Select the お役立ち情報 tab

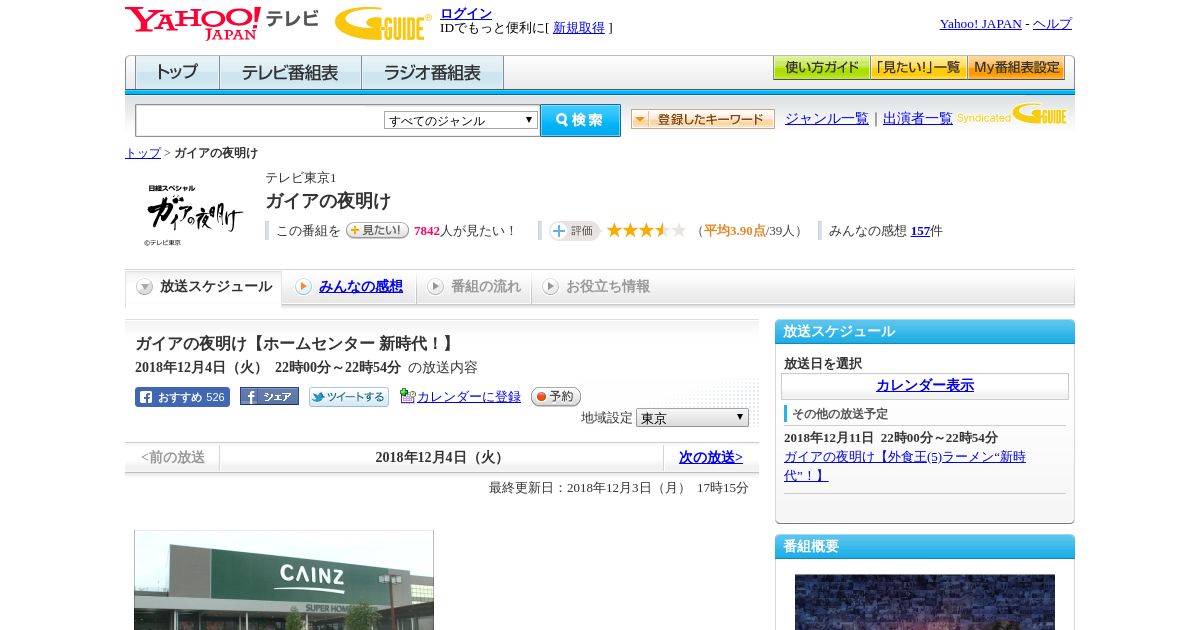pyautogui.click(x=596, y=287)
